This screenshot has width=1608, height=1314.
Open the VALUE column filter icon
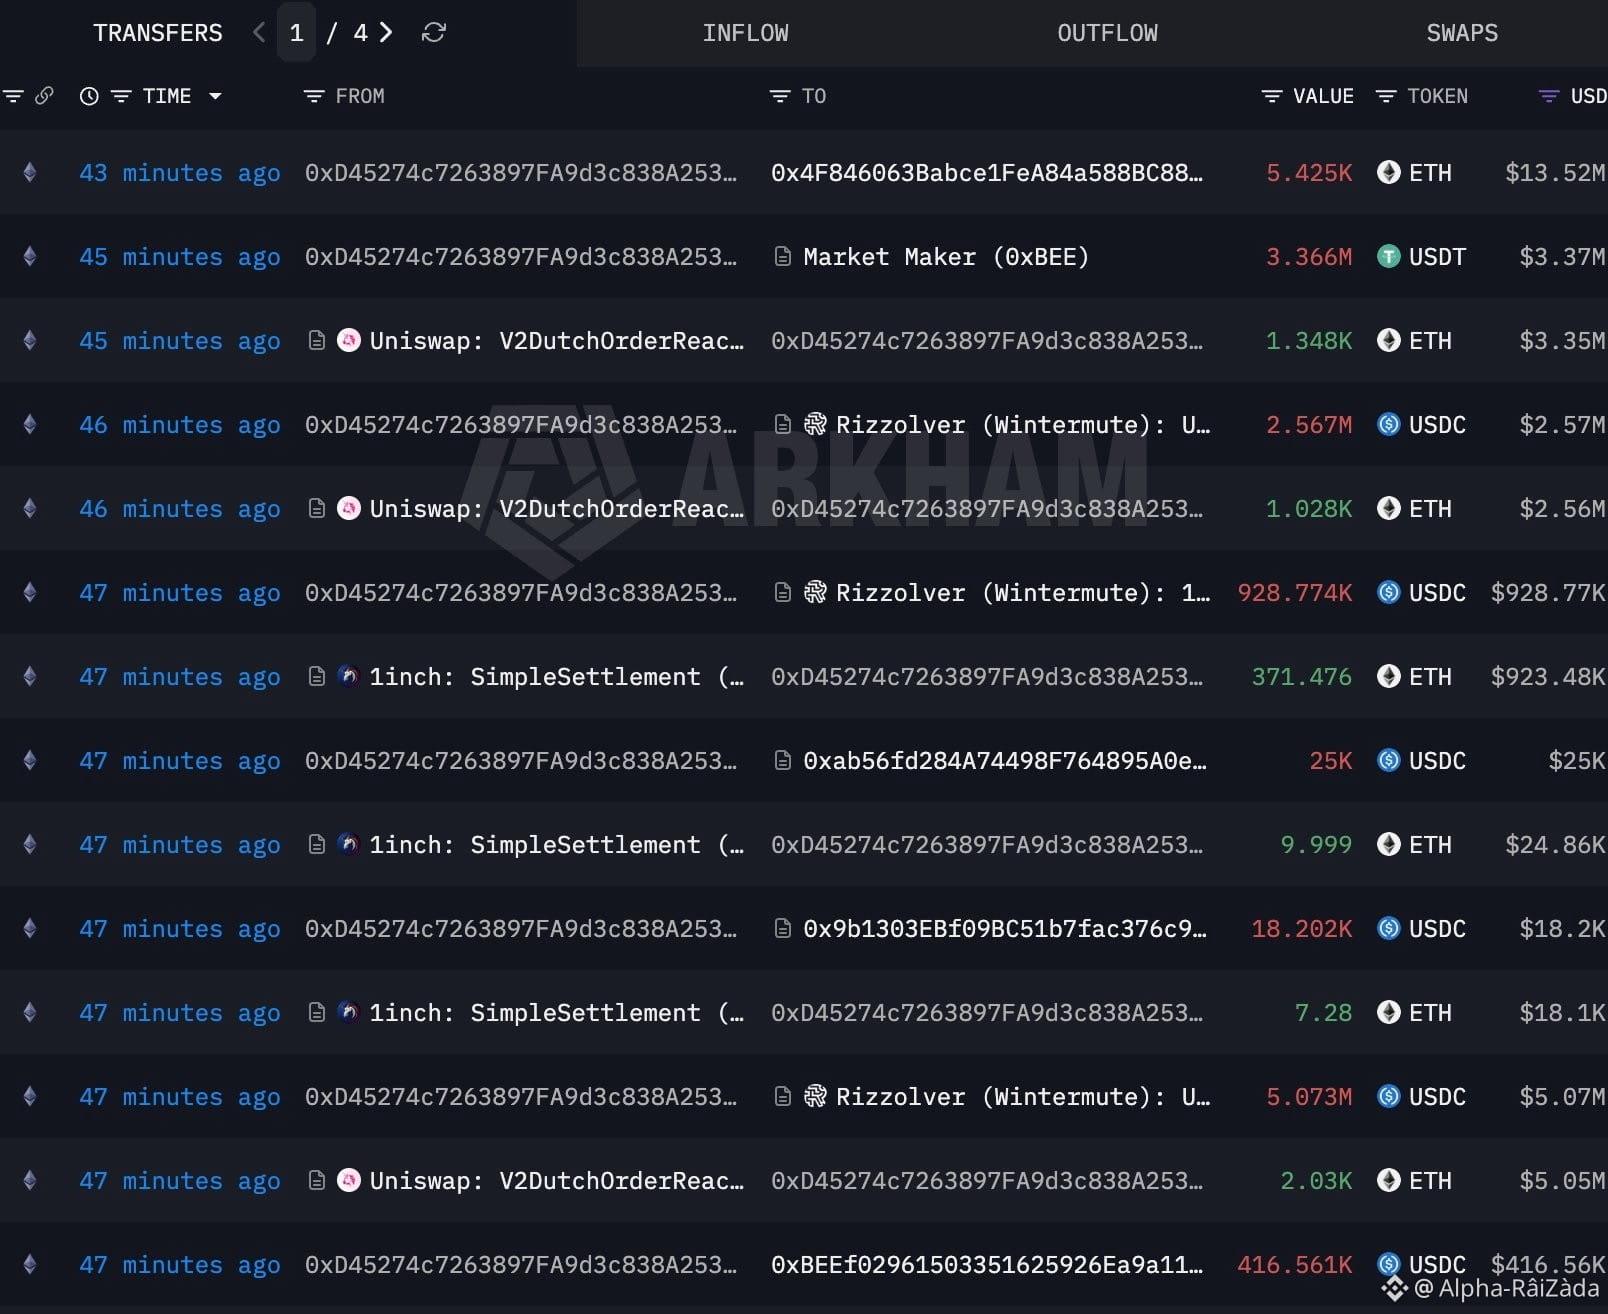(1272, 96)
